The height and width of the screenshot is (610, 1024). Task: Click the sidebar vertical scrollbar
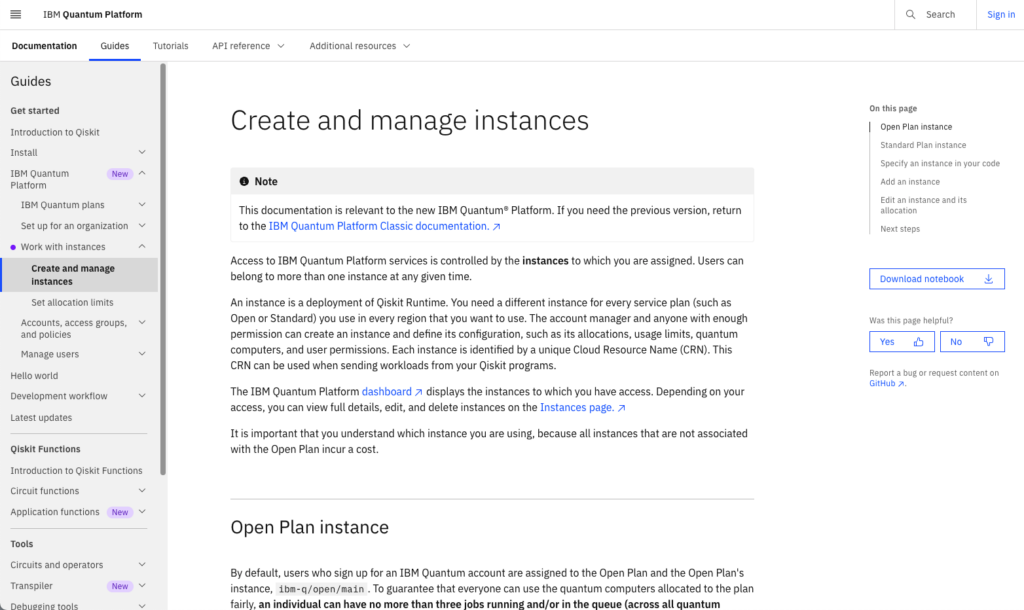point(163,269)
